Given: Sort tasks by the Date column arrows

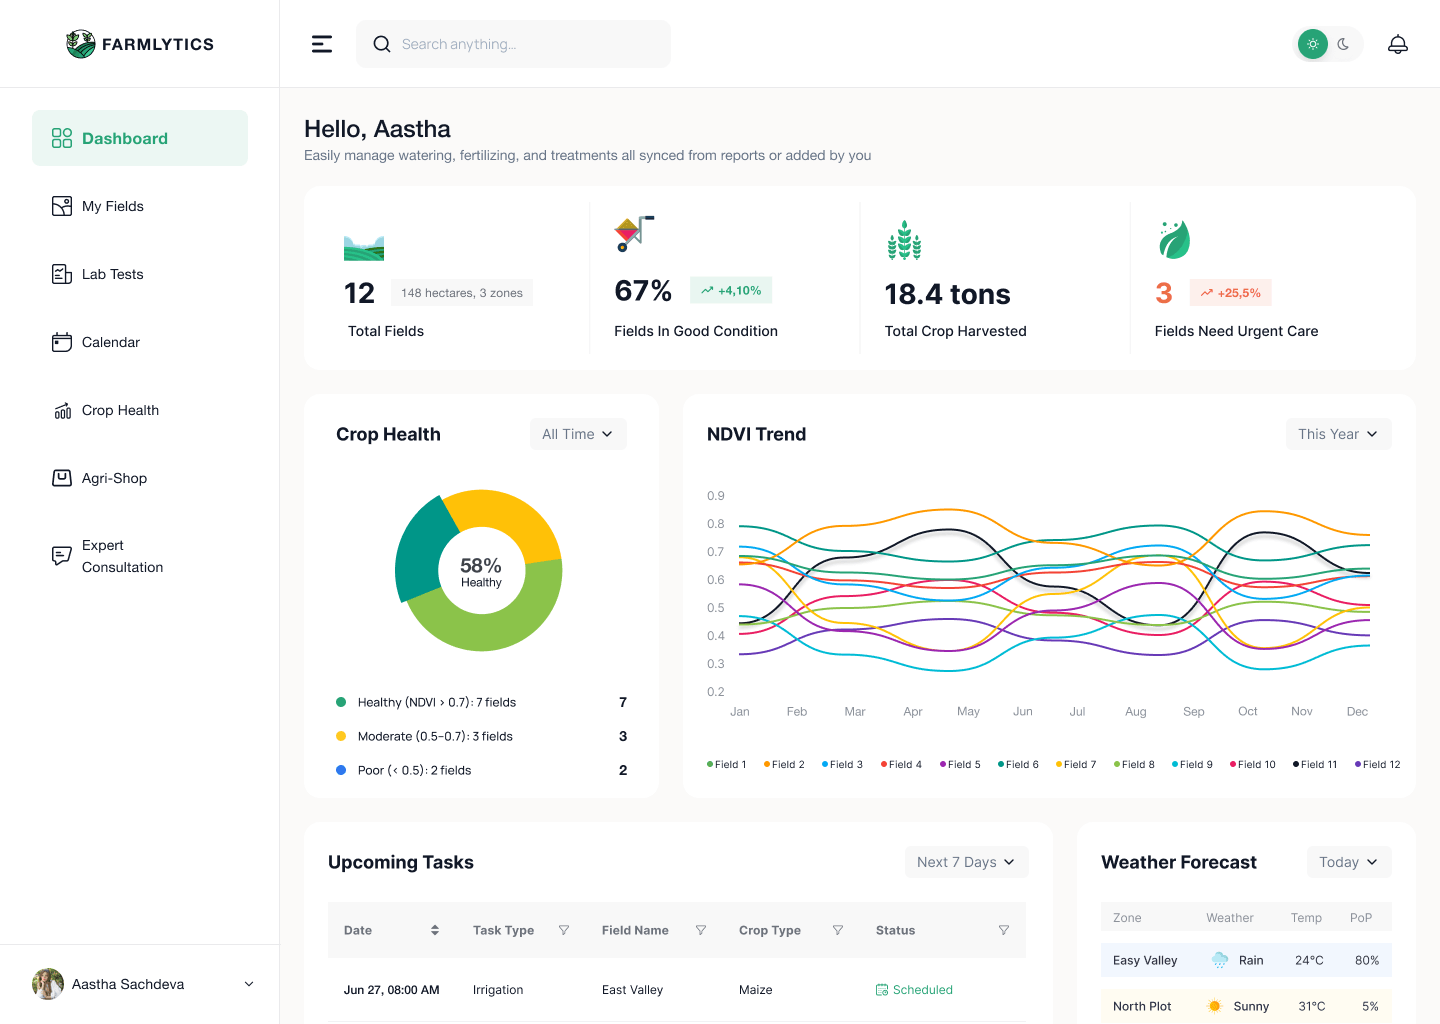Looking at the screenshot, I should tap(435, 930).
